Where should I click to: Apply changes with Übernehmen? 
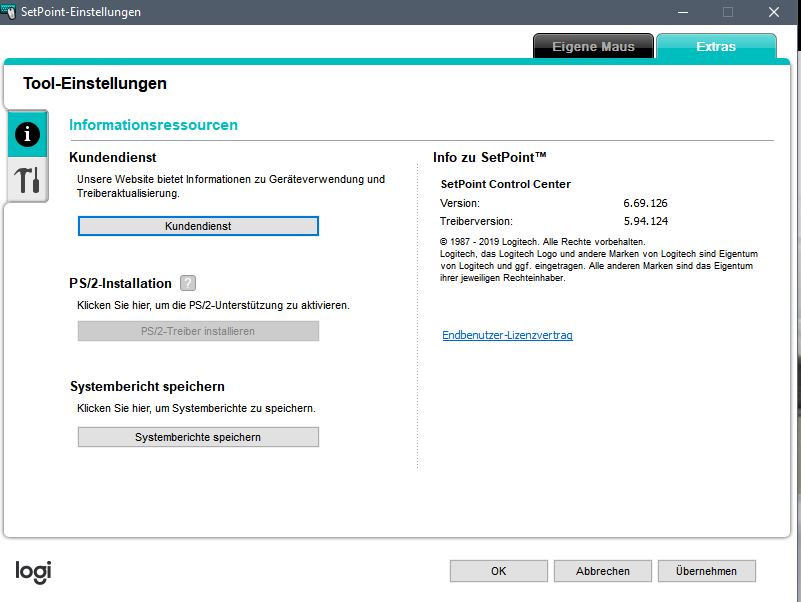(706, 571)
